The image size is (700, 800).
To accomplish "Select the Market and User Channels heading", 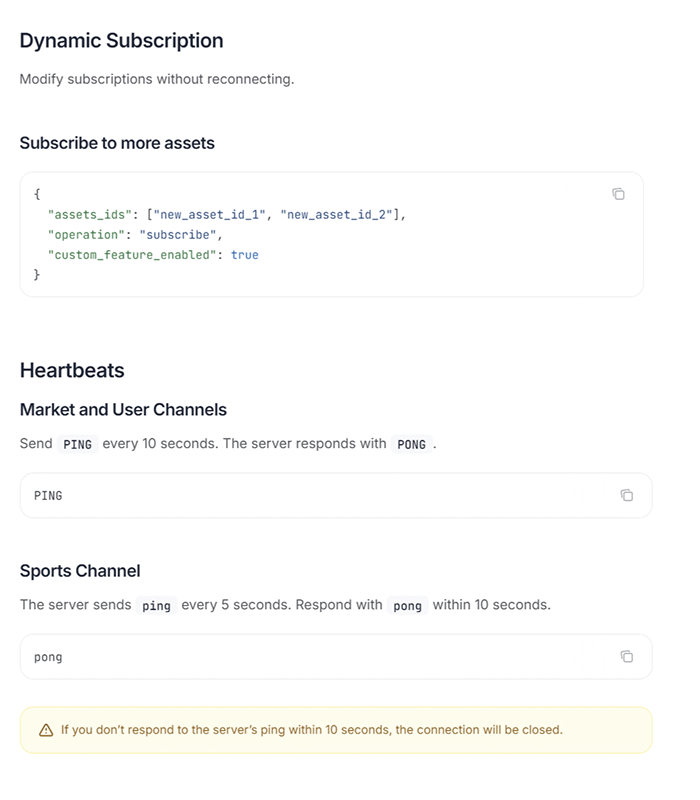I will (123, 409).
